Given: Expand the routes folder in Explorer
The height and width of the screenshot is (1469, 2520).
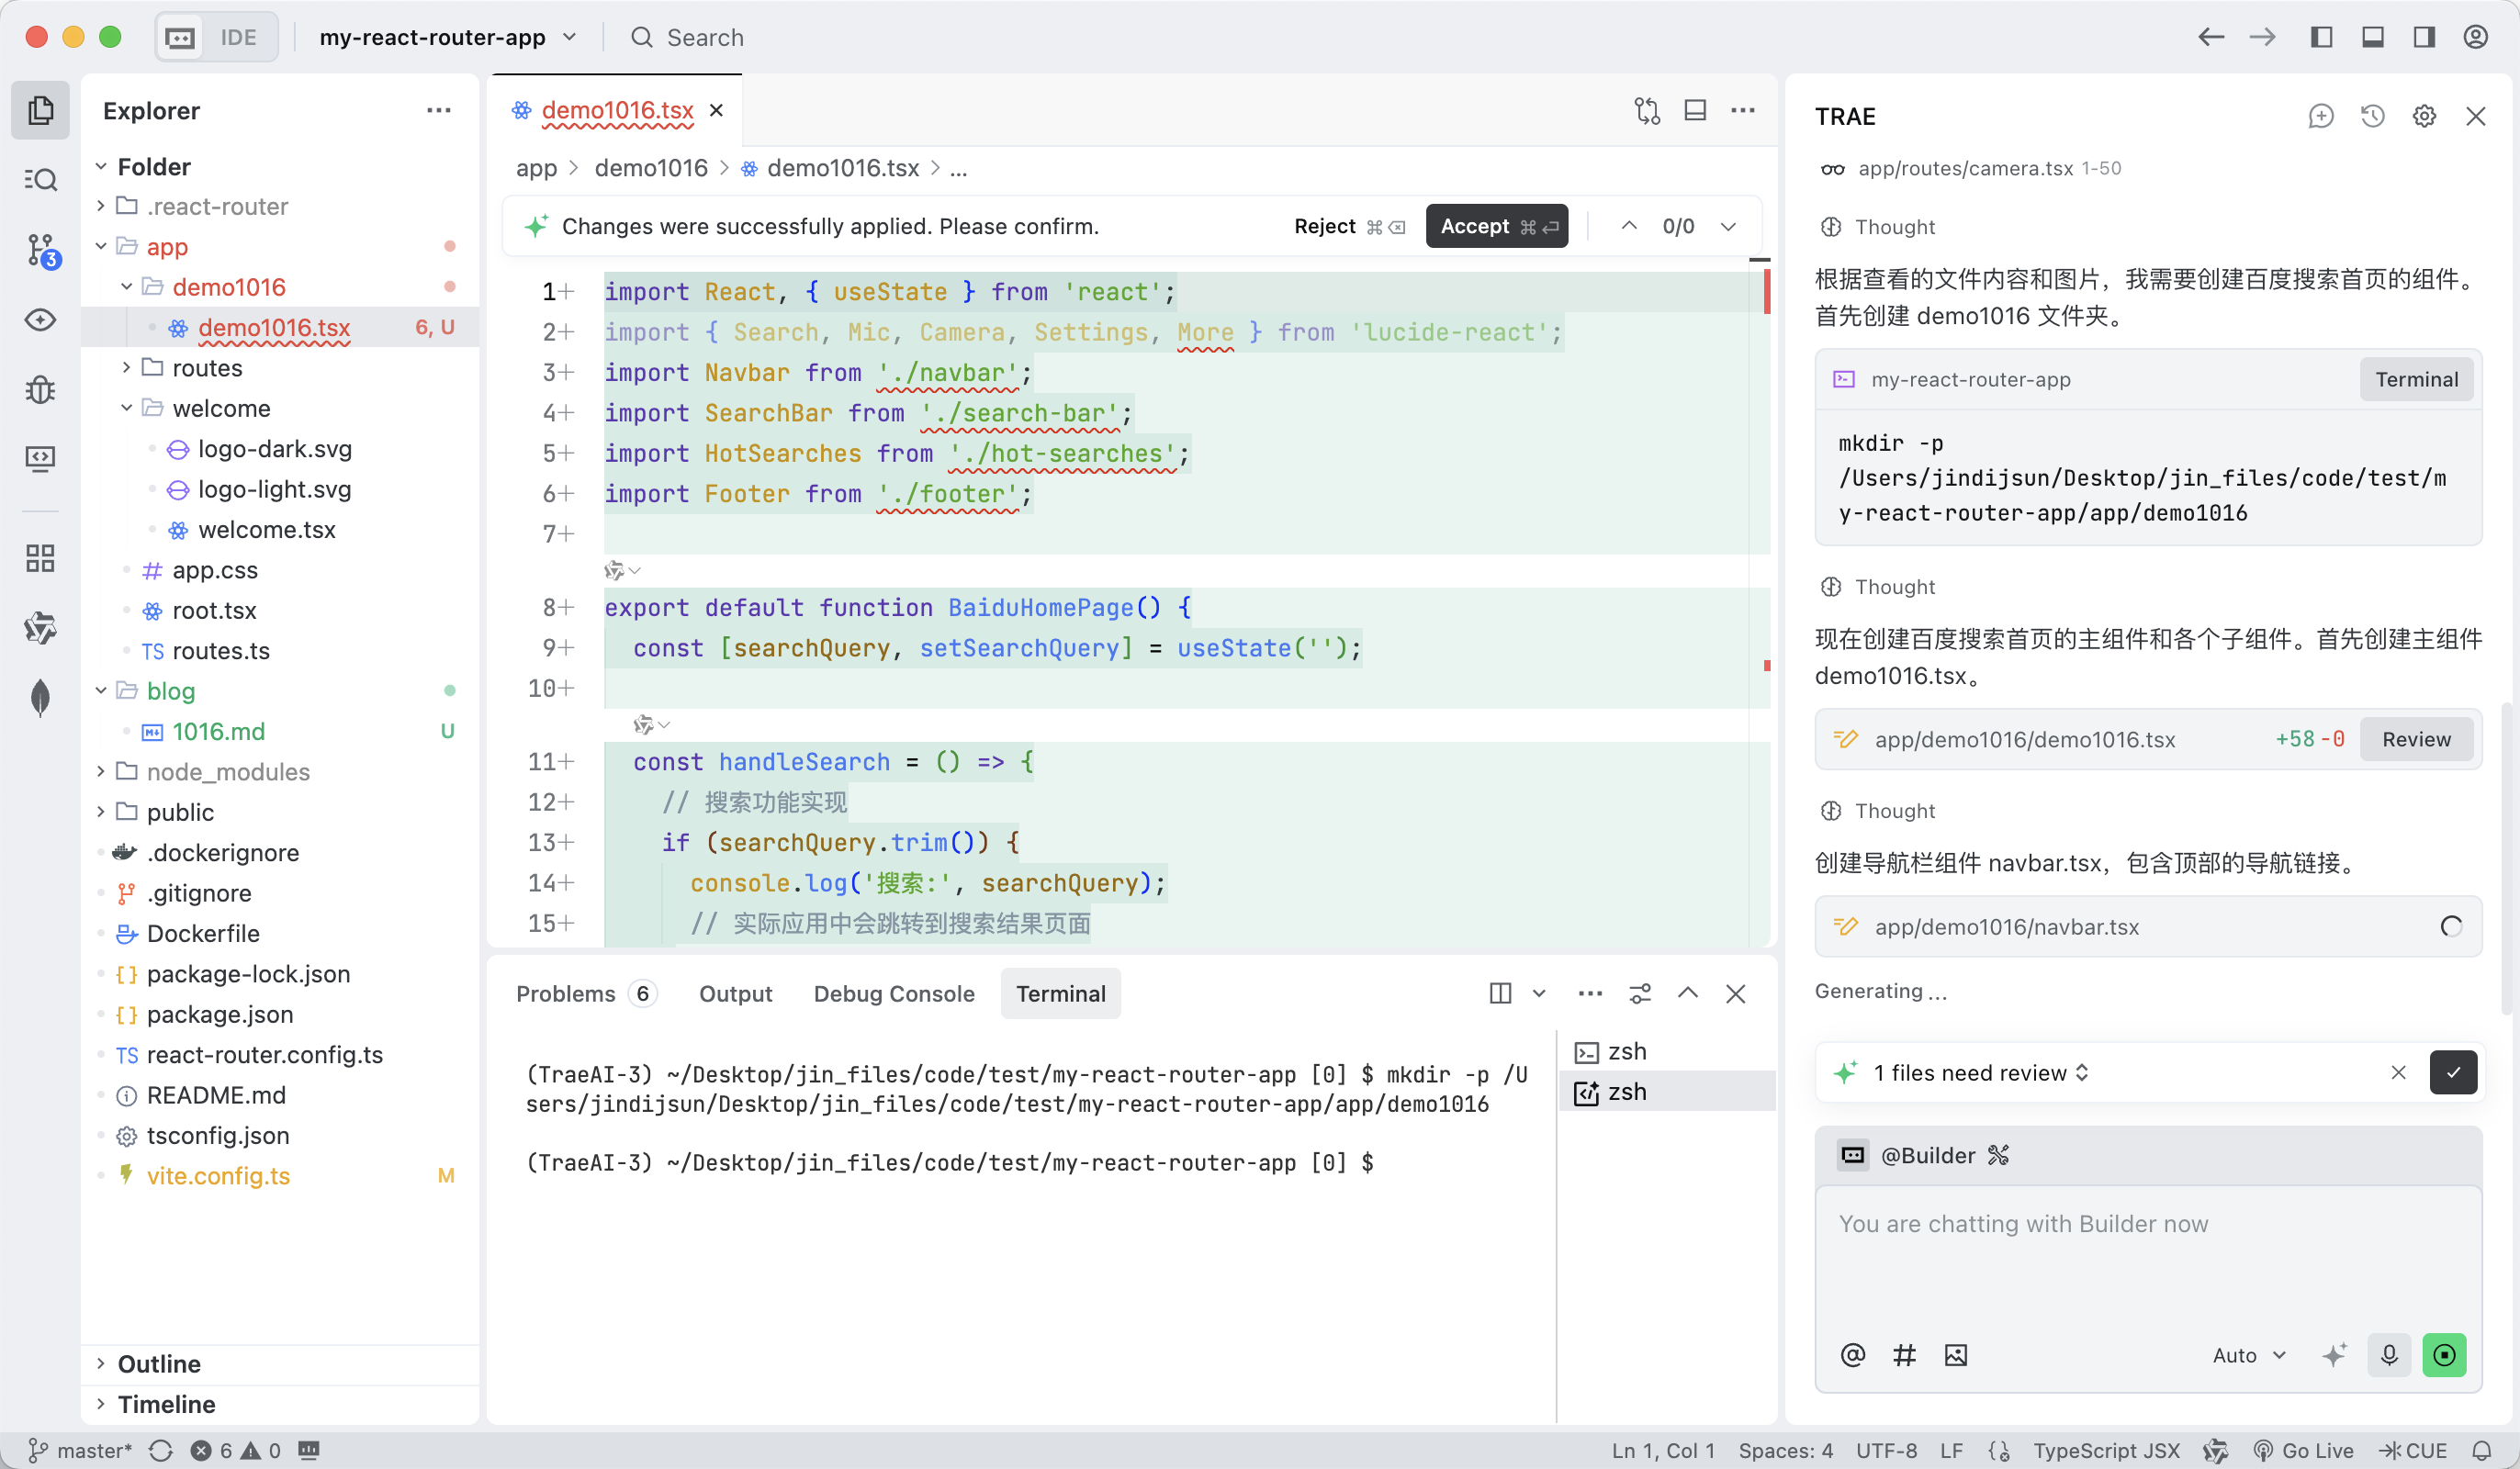Looking at the screenshot, I should 207,368.
